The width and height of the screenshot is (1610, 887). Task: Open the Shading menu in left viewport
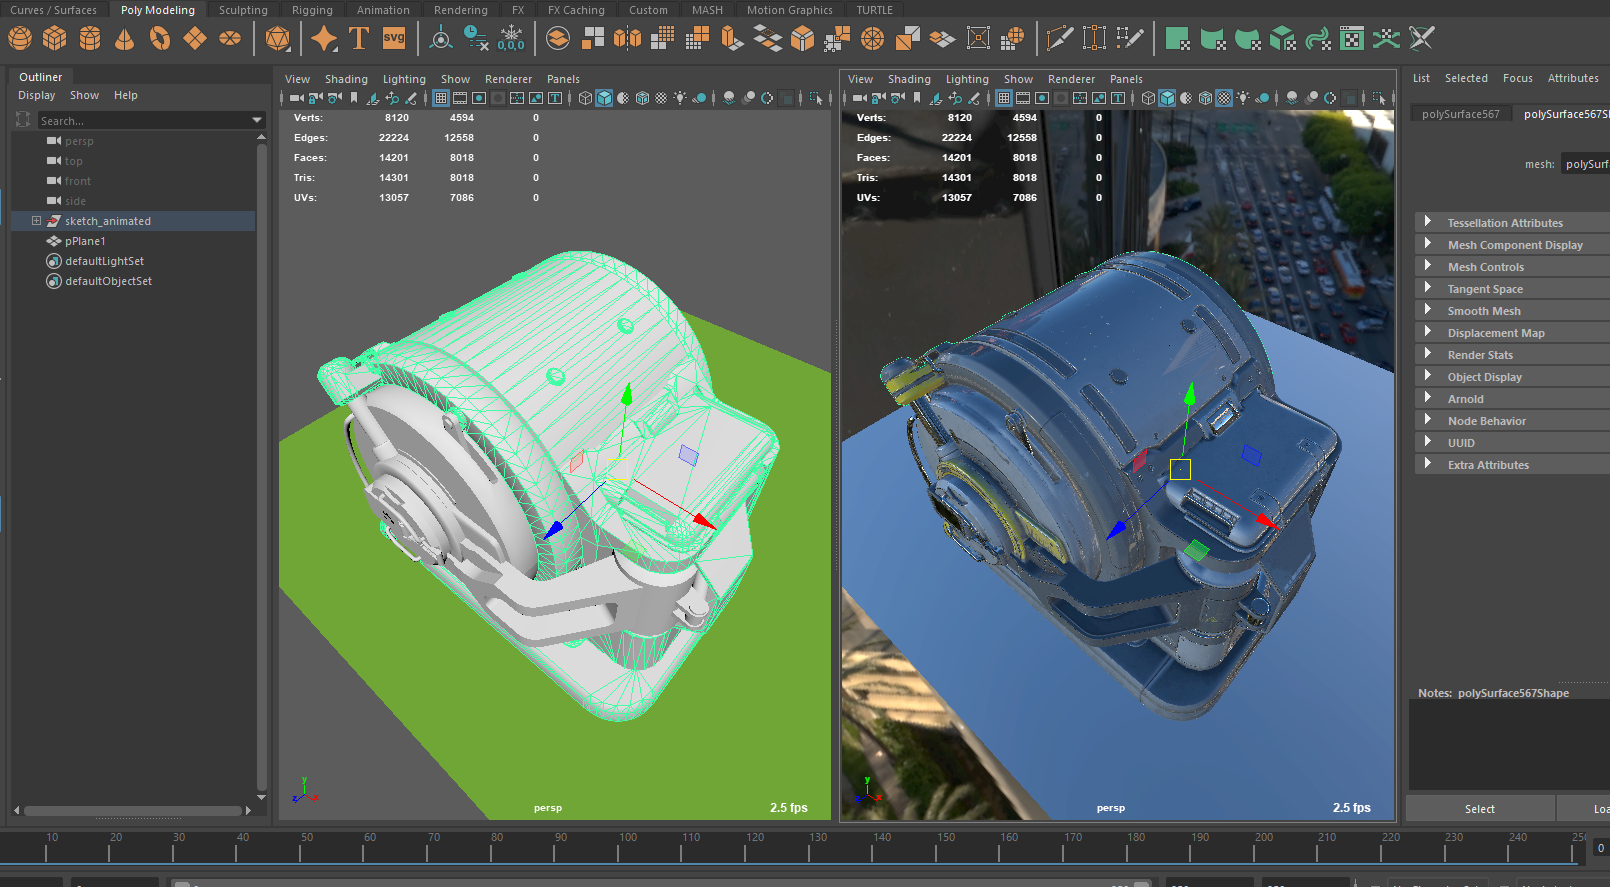[x=346, y=79]
